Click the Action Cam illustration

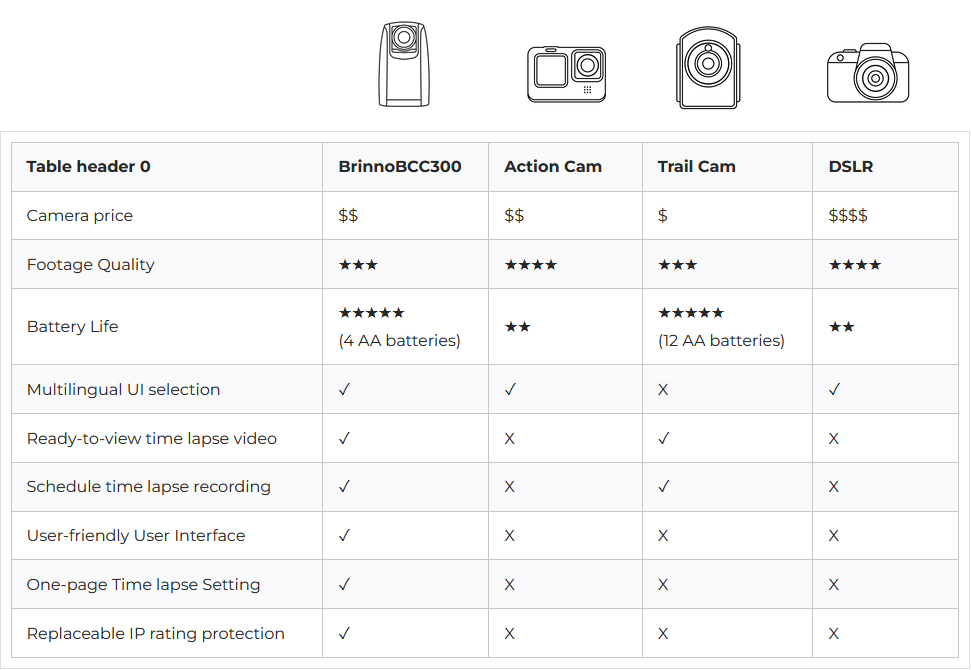(x=566, y=74)
